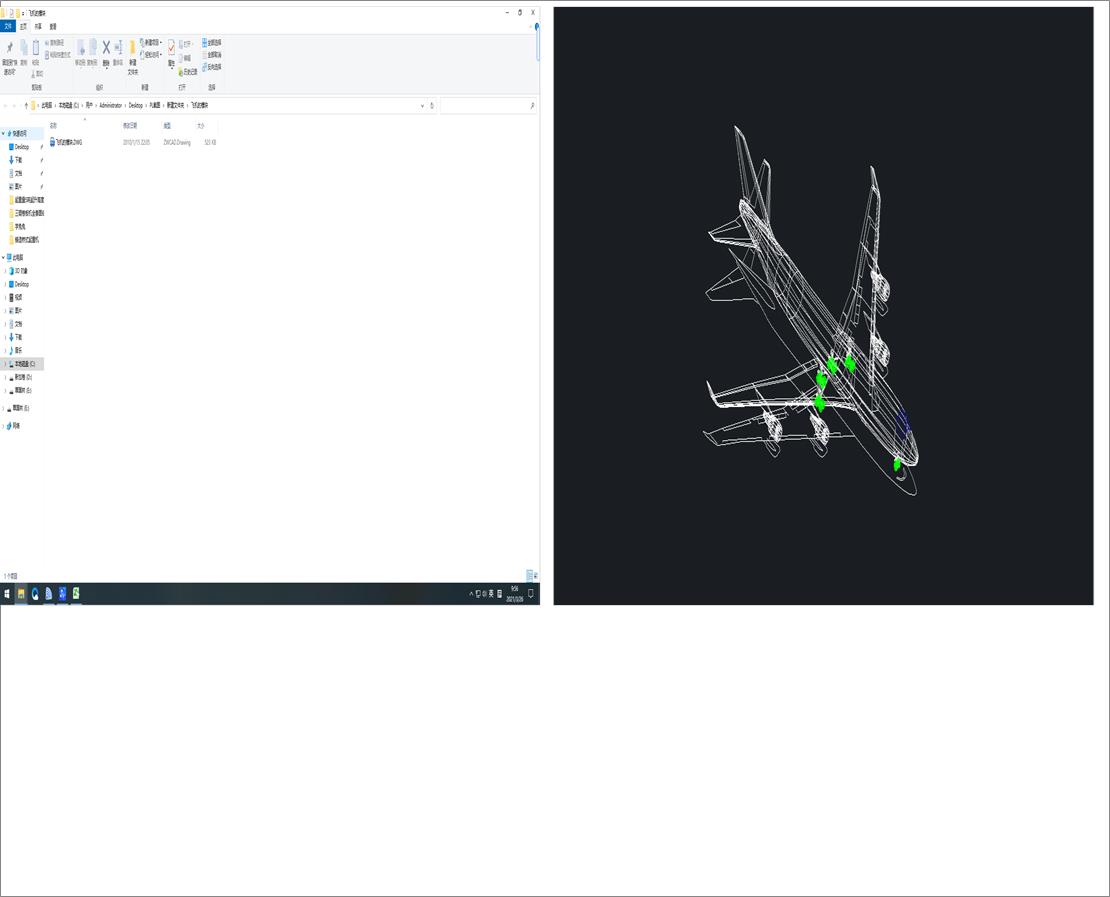The width and height of the screenshot is (1110, 897).
Task: Switch to the Share (共享) ribbon tab
Action: (x=38, y=26)
